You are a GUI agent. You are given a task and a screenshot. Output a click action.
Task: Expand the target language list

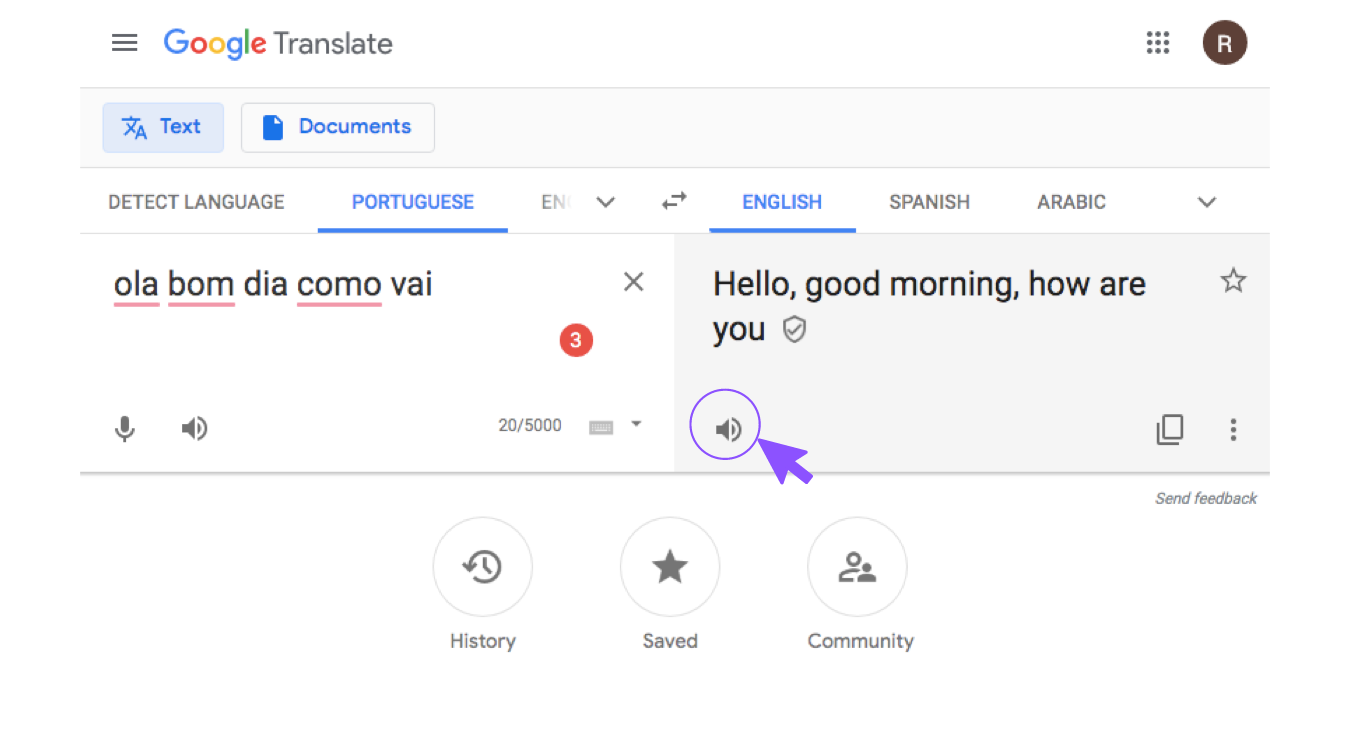tap(1207, 202)
